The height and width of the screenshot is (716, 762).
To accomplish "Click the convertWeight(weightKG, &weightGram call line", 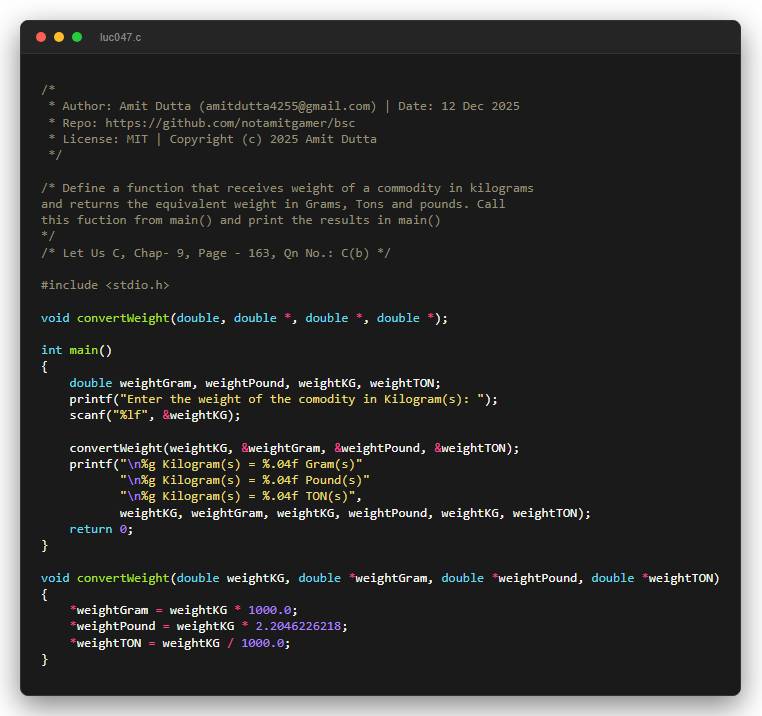I will pyautogui.click(x=294, y=448).
